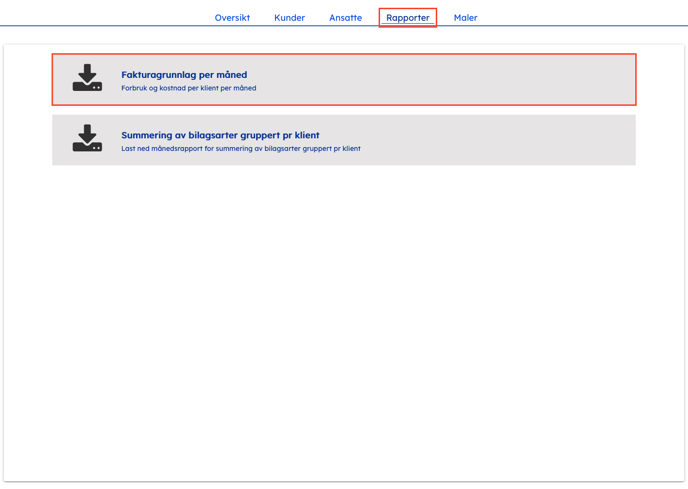Click the 'Fakturagrunnlag per måned' title
Screen dimensions: 688x489
pyautogui.click(x=184, y=75)
